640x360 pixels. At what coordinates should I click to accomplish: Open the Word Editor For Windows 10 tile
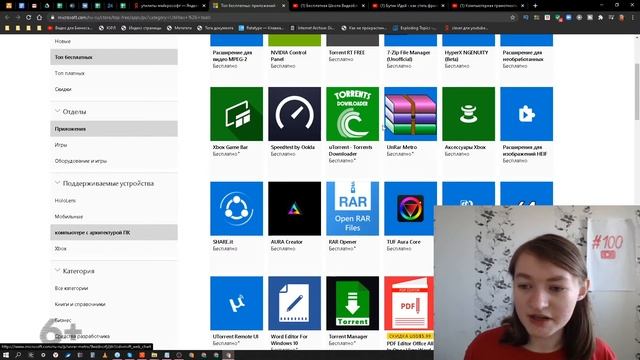pos(294,303)
